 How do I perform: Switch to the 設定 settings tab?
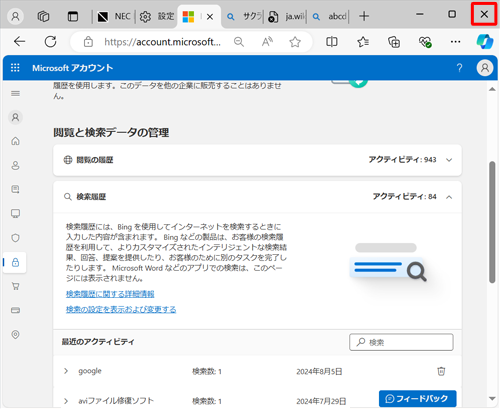coord(156,16)
